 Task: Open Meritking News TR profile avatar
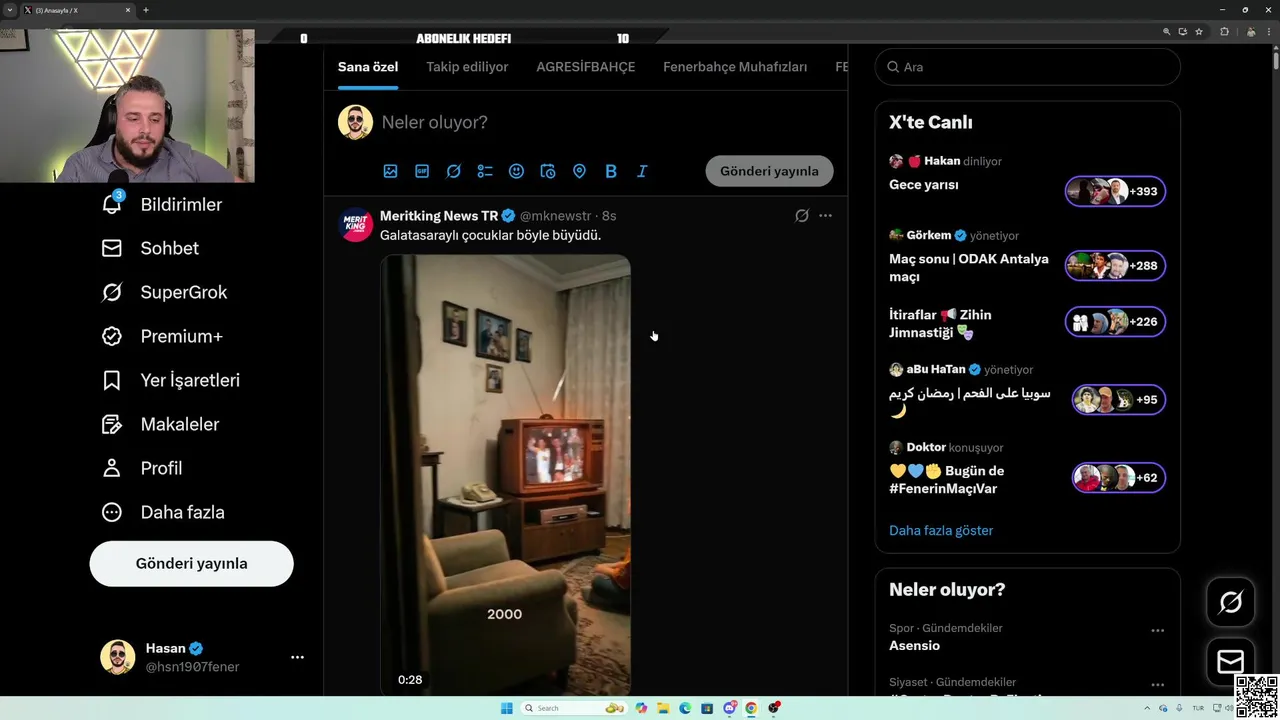coord(356,225)
